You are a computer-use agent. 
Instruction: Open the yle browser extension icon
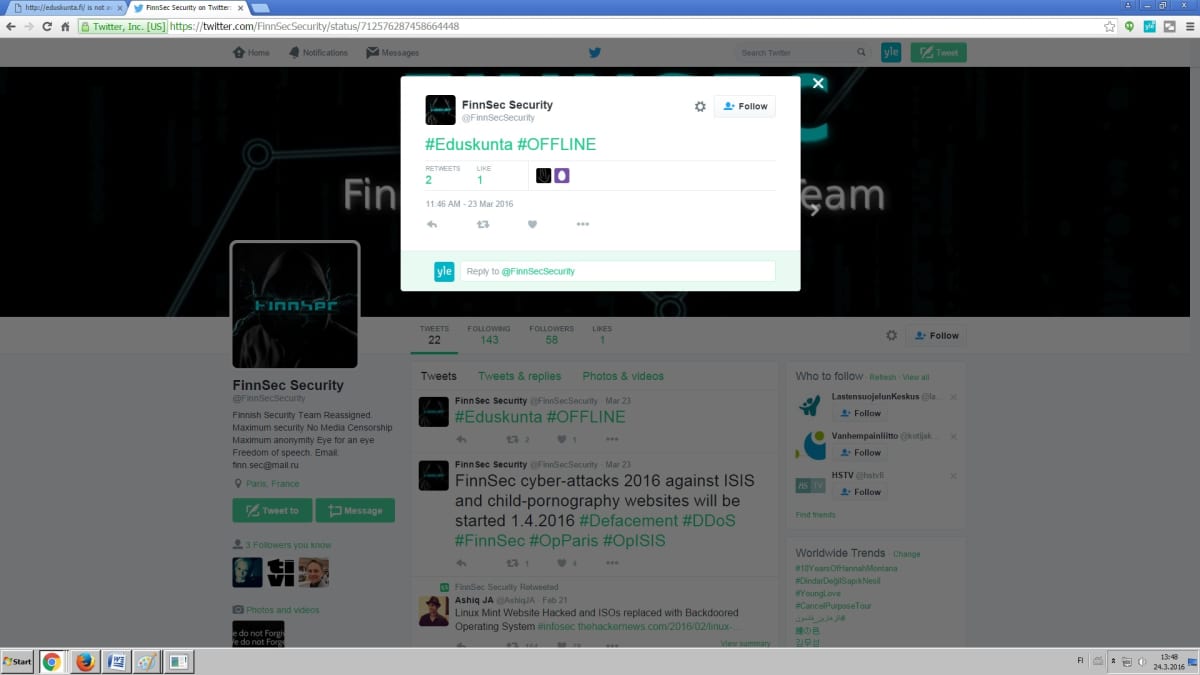point(1150,27)
